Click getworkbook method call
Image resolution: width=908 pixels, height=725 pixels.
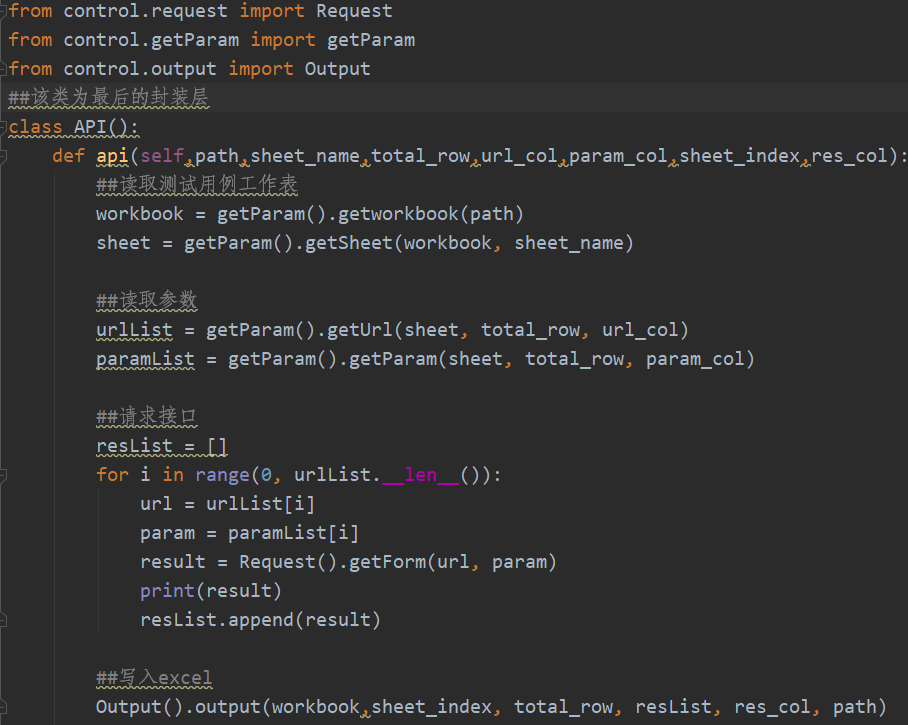pos(398,214)
